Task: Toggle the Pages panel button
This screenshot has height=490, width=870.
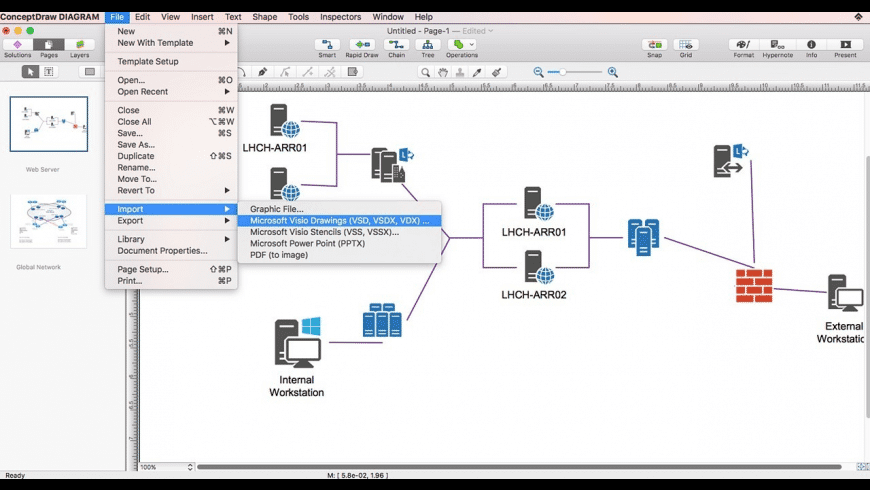Action: pos(48,45)
